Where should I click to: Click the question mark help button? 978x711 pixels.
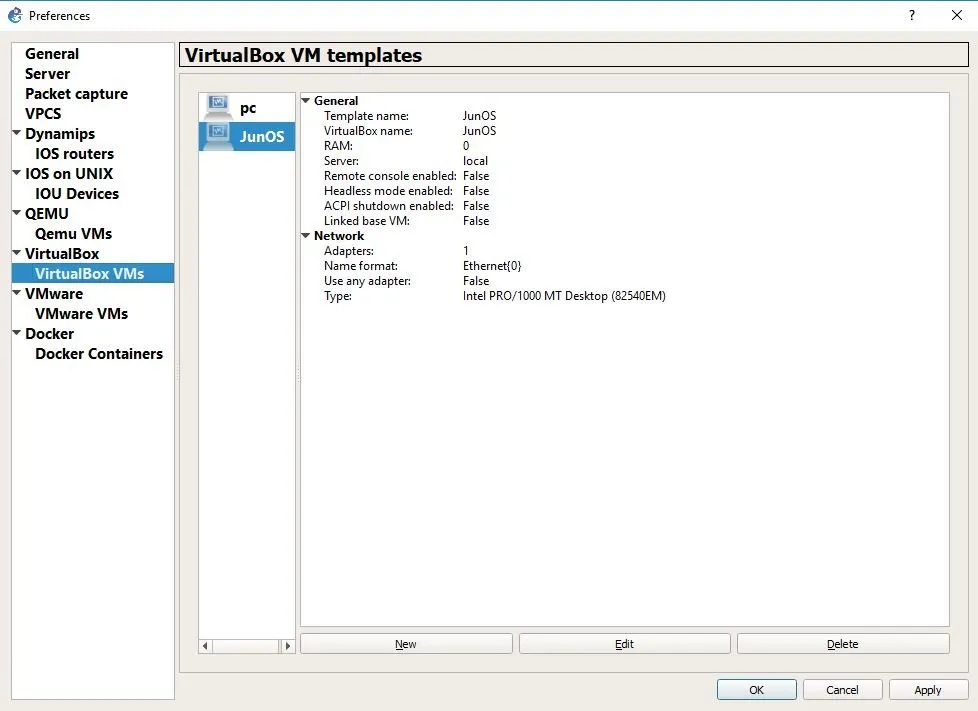coord(912,15)
